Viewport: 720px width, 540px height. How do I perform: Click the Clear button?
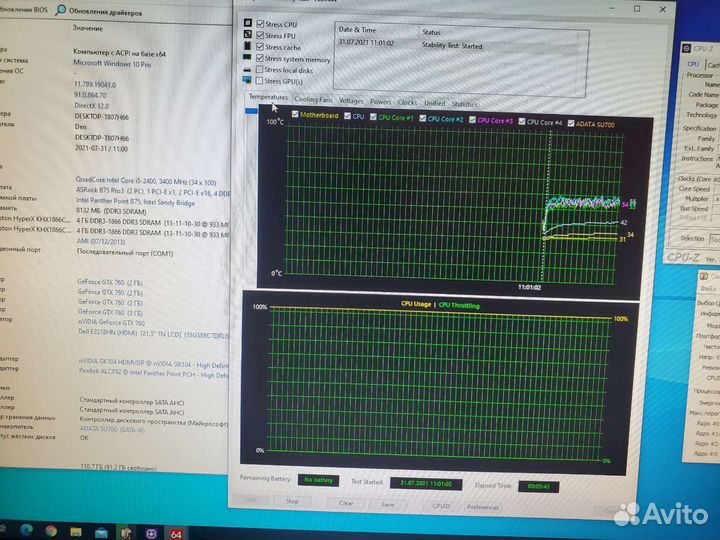[346, 503]
